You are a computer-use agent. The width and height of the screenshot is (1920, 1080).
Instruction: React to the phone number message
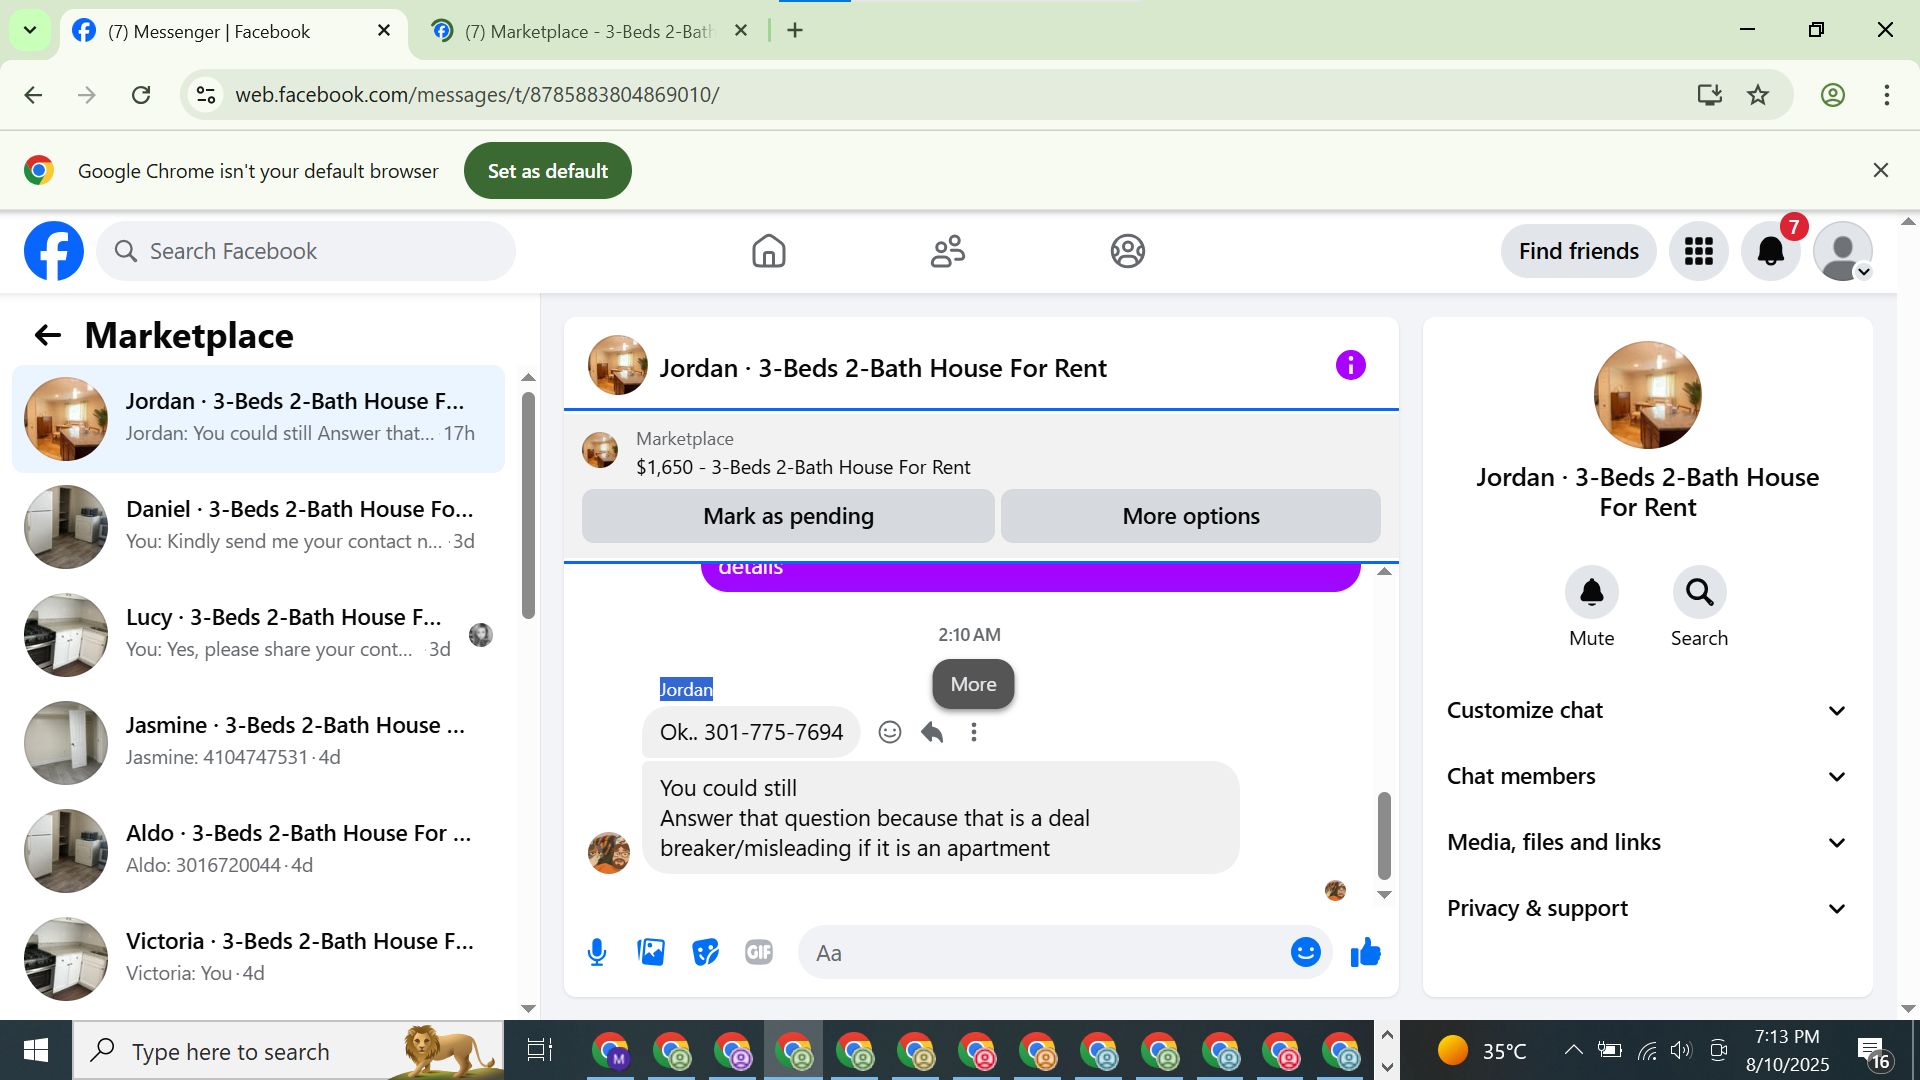tap(889, 732)
